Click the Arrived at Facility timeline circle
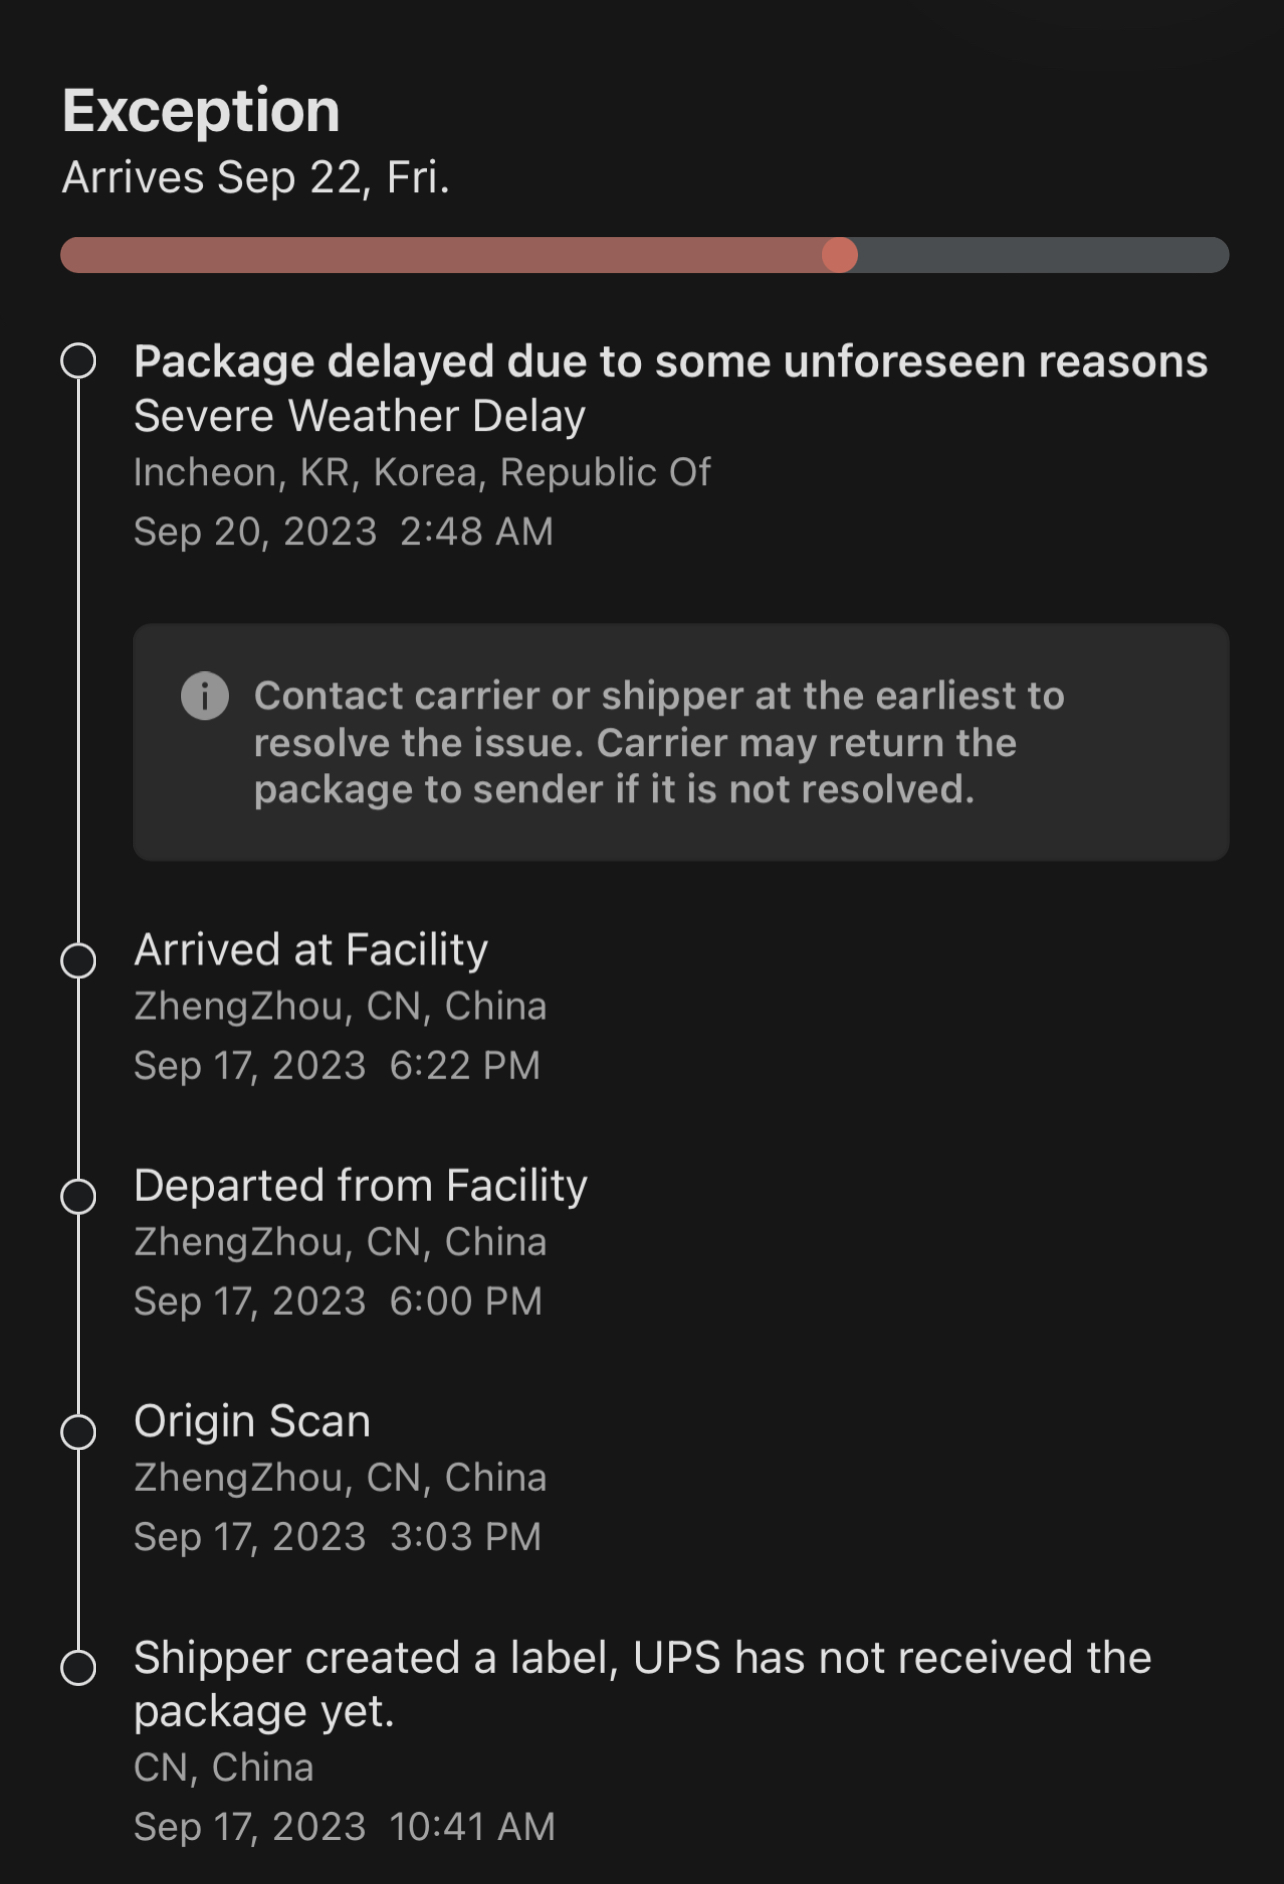Image resolution: width=1284 pixels, height=1884 pixels. (78, 960)
